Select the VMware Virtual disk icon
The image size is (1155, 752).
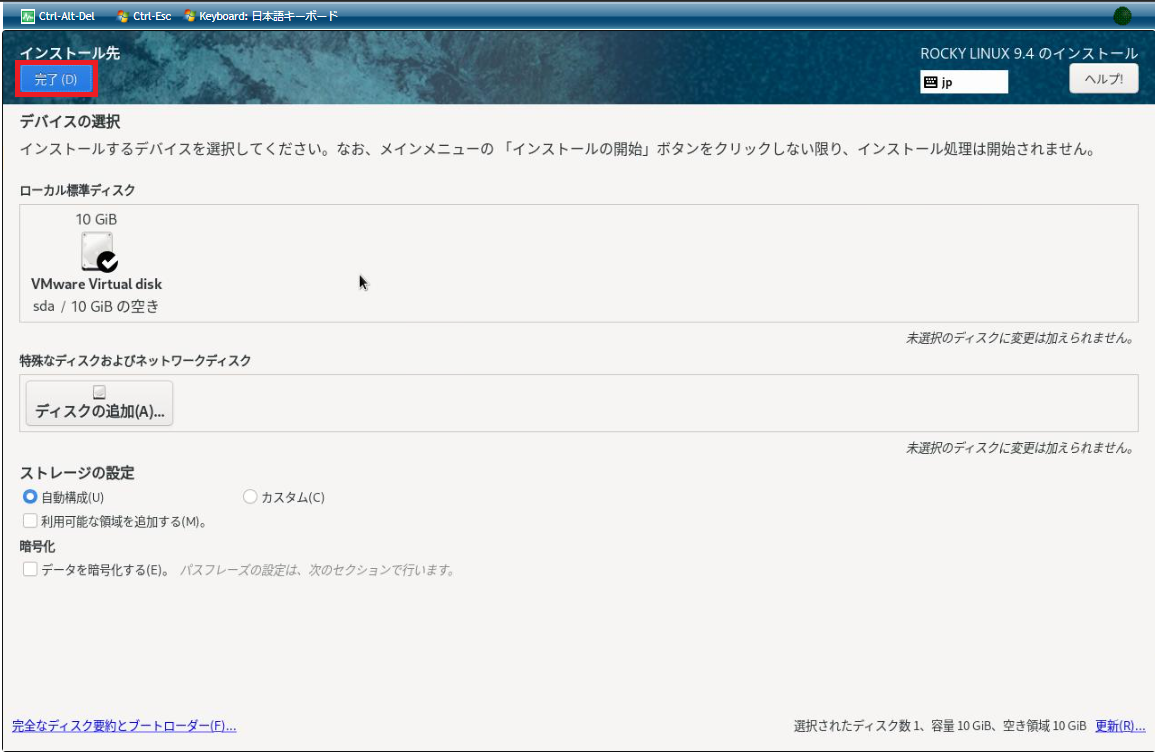(x=97, y=251)
